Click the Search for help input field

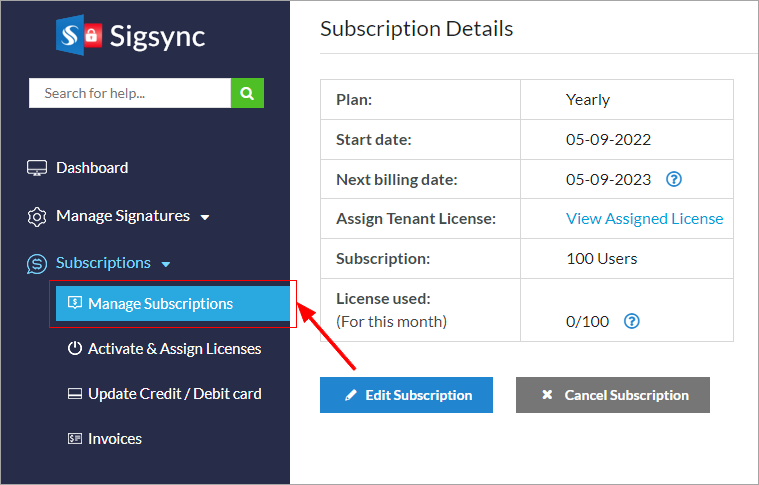pos(130,93)
